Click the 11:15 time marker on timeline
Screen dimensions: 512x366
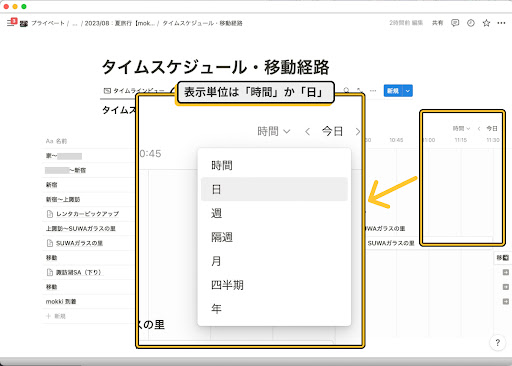[x=461, y=140]
